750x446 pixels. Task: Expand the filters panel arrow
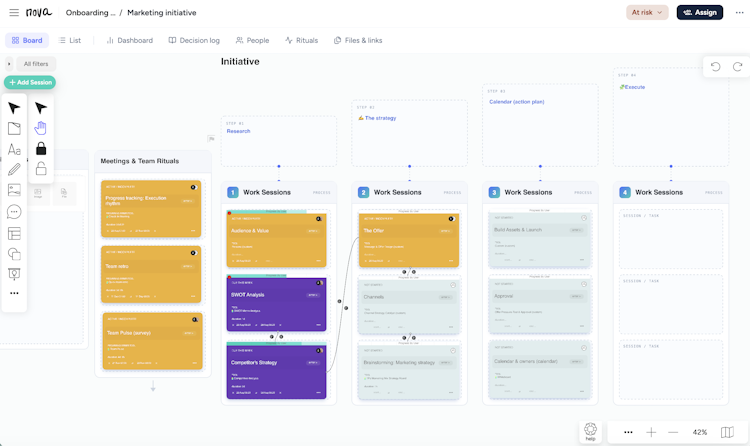9,64
